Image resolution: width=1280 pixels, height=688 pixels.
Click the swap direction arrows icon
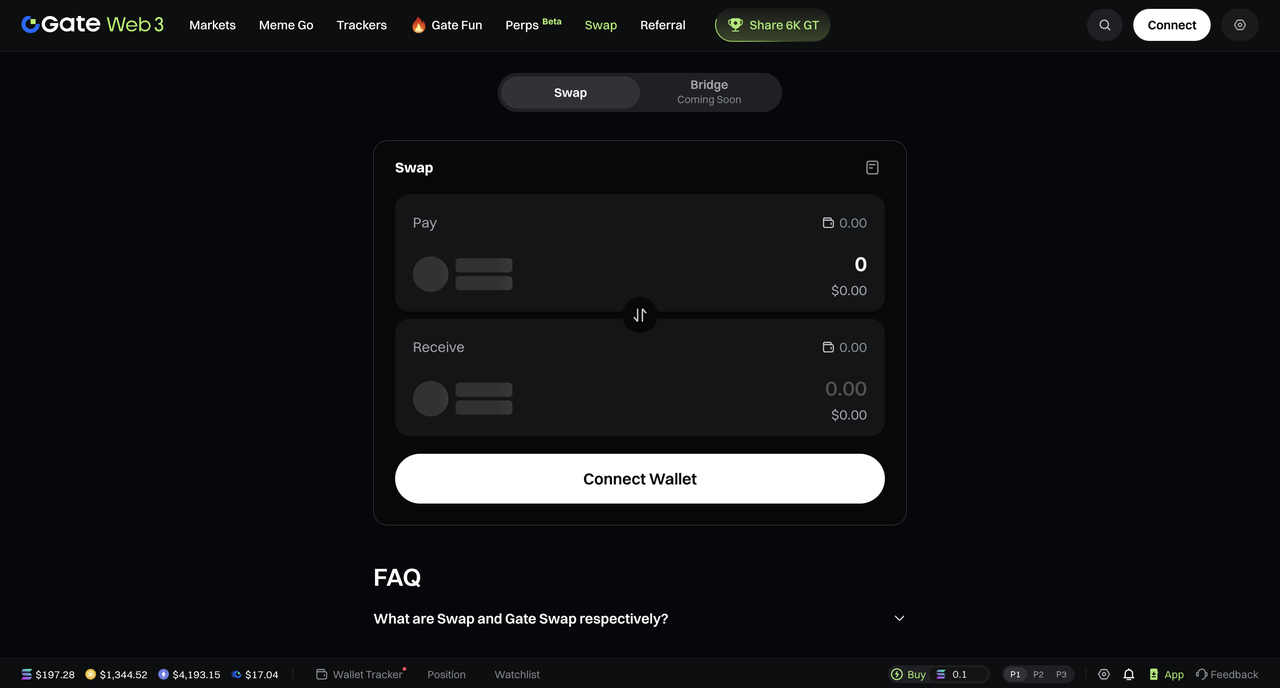pos(640,315)
